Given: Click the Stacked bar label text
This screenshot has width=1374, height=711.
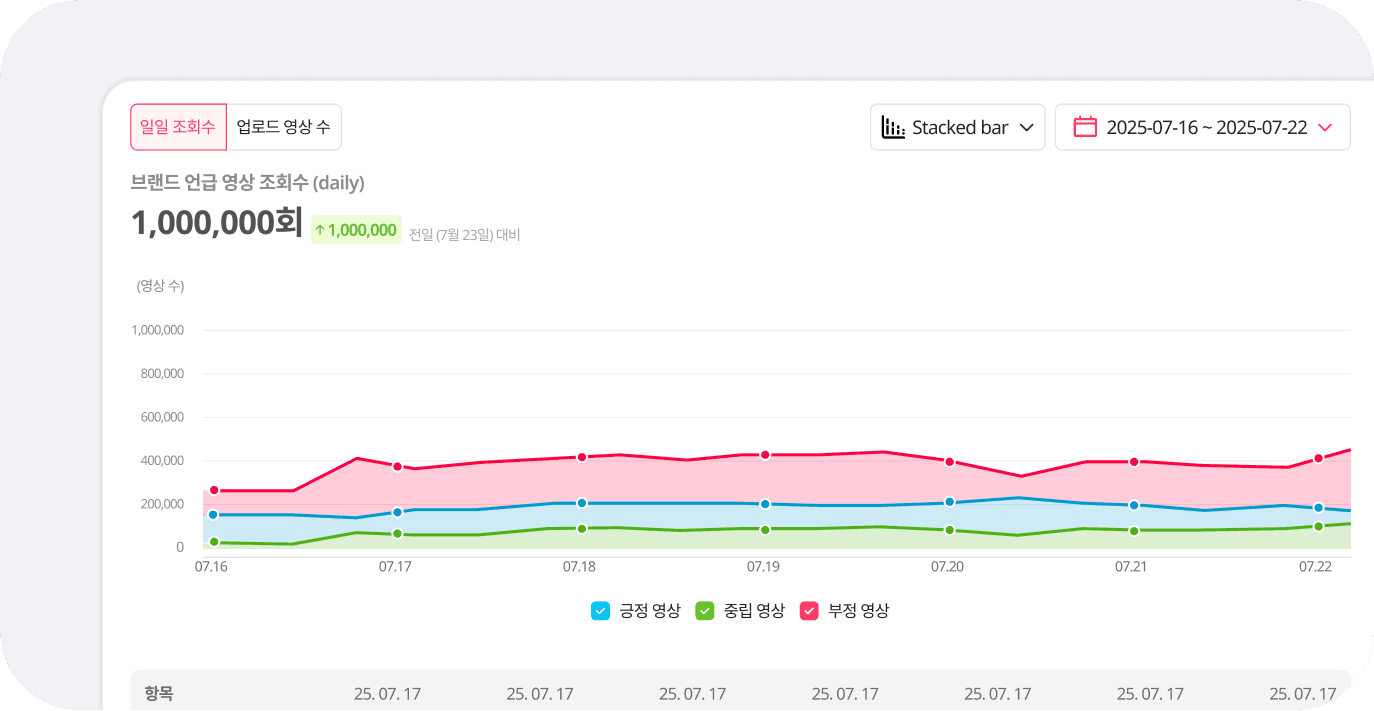Looking at the screenshot, I should 960,127.
